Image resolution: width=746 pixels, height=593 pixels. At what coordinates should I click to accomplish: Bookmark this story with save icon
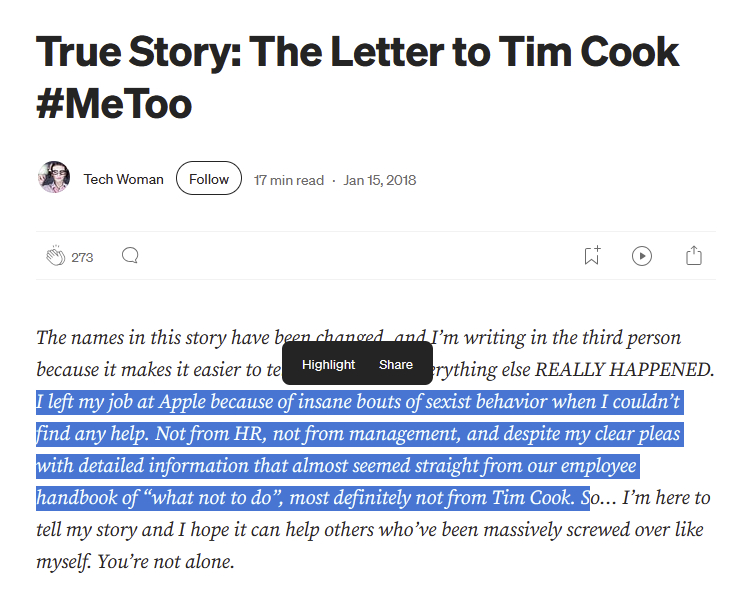point(592,256)
